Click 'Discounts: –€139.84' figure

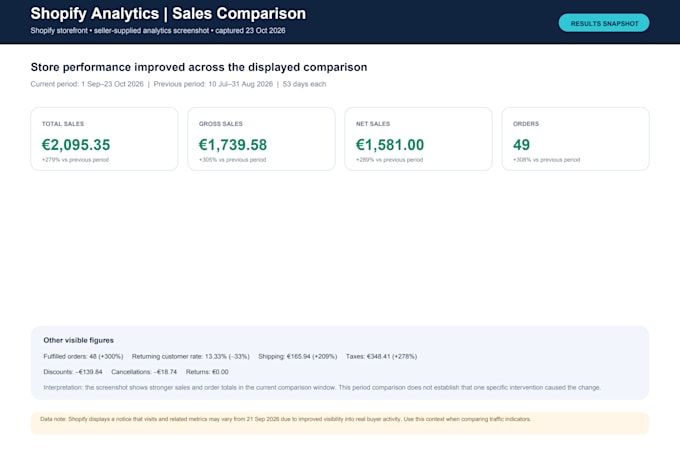pyautogui.click(x=73, y=372)
